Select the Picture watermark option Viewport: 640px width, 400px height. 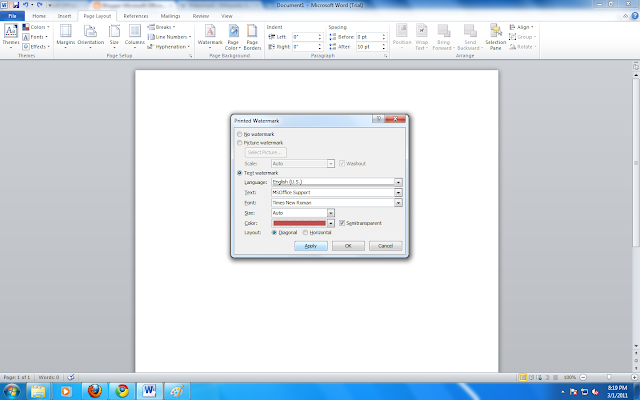coord(240,143)
